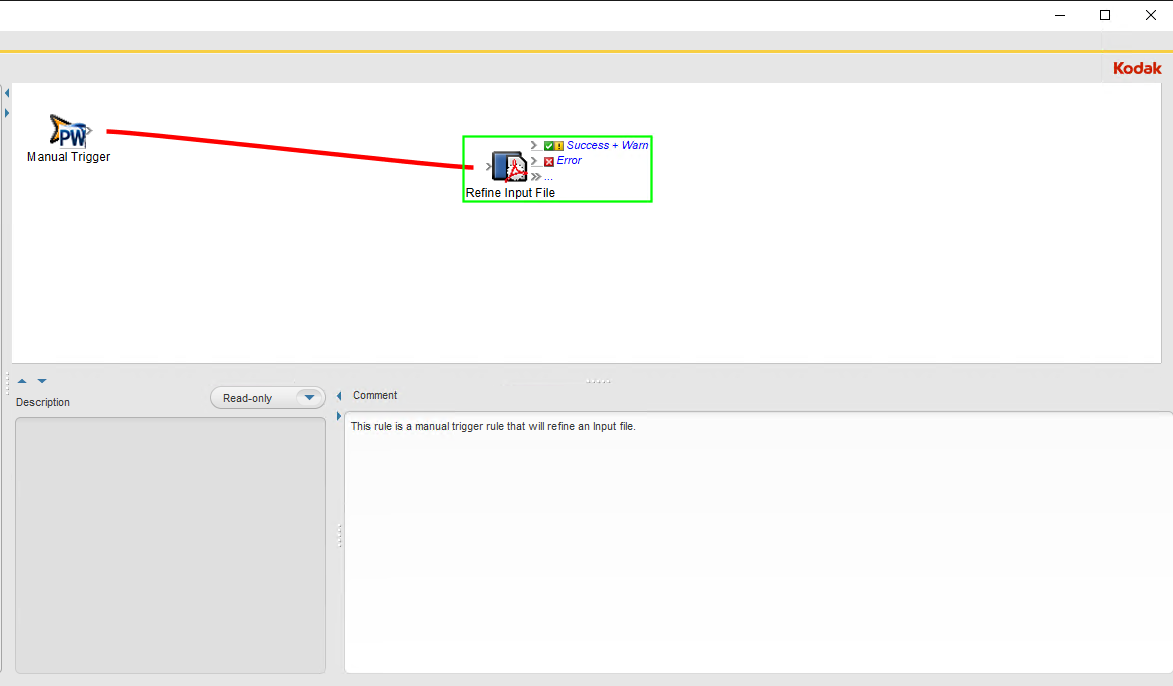Select the Manual Trigger PW icon
The width and height of the screenshot is (1173, 686).
69,131
